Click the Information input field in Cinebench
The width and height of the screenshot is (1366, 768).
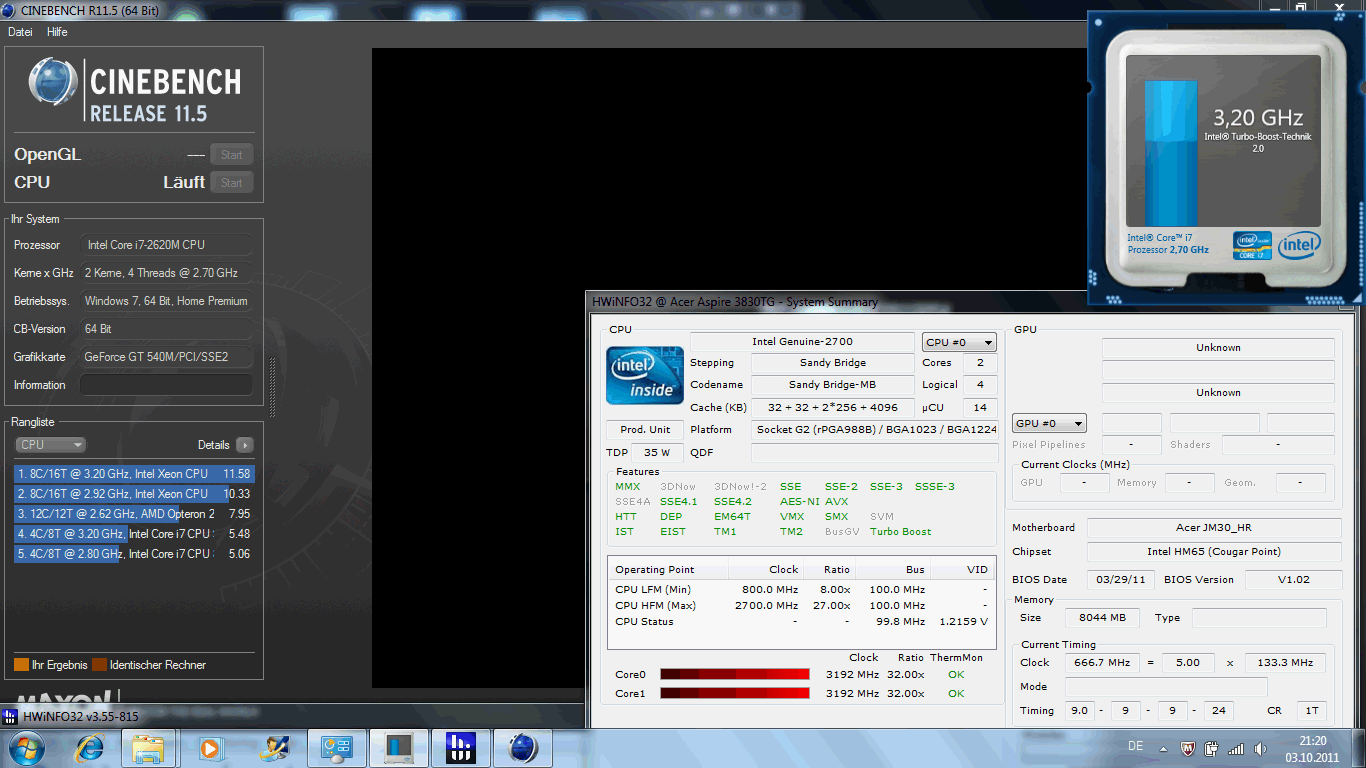[x=166, y=385]
